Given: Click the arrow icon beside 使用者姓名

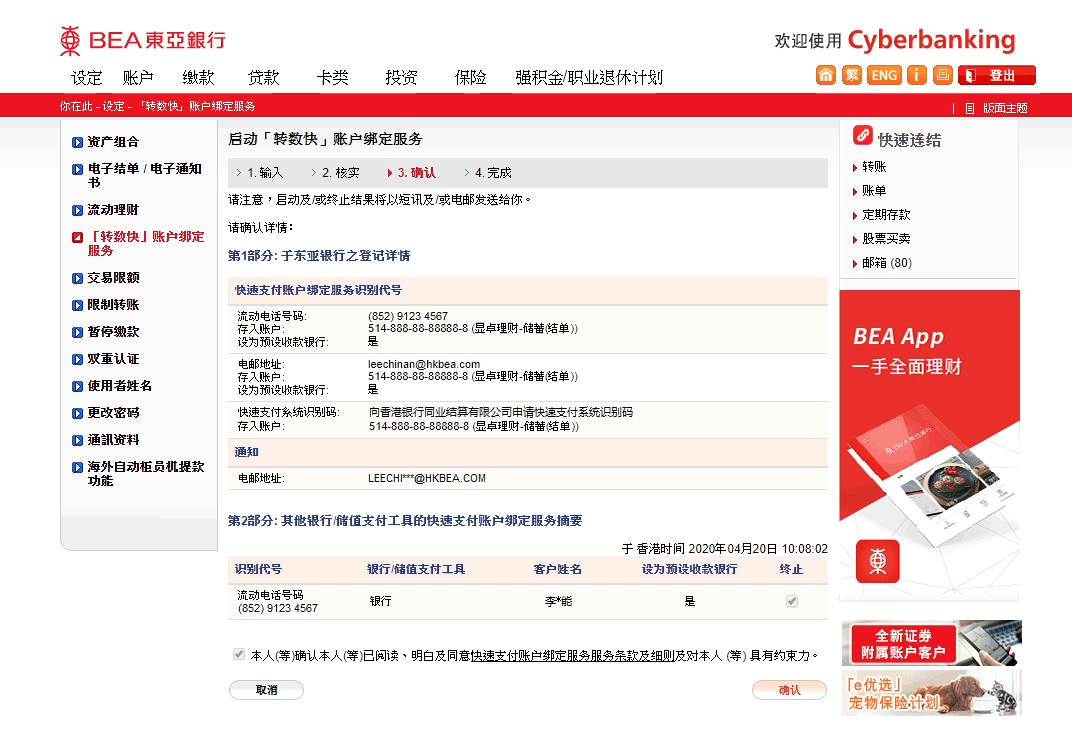Looking at the screenshot, I should coord(77,386).
